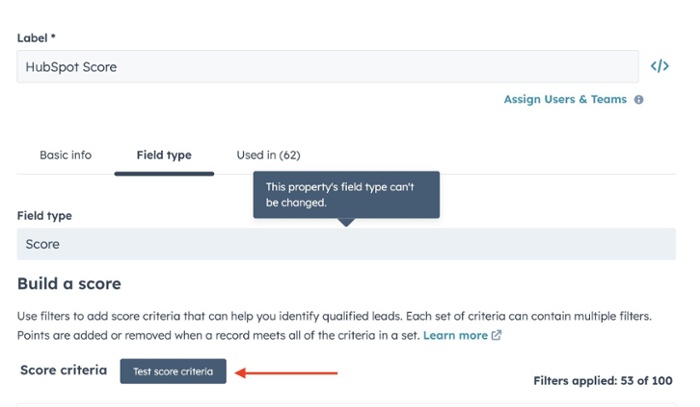Click the info icon beside Assign Users & Teams

639,100
